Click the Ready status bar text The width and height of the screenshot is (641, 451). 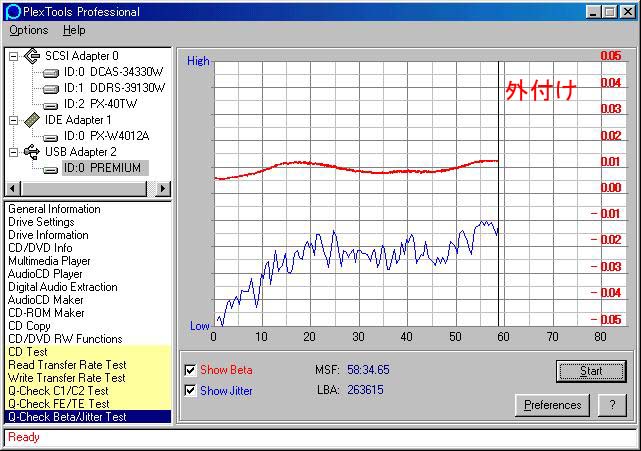pos(24,437)
